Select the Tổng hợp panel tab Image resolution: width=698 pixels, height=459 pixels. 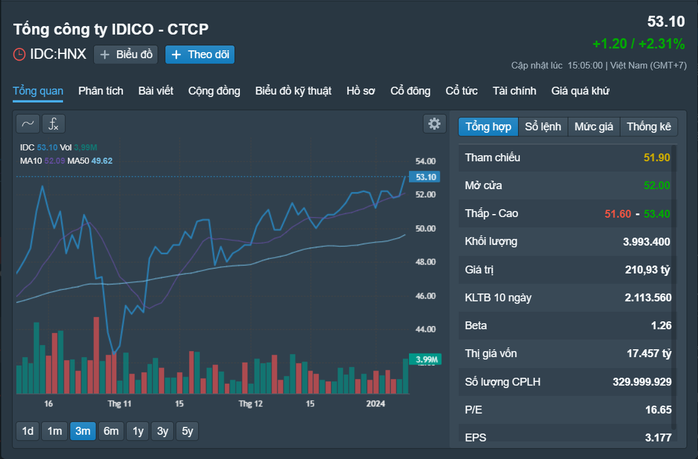pos(488,127)
